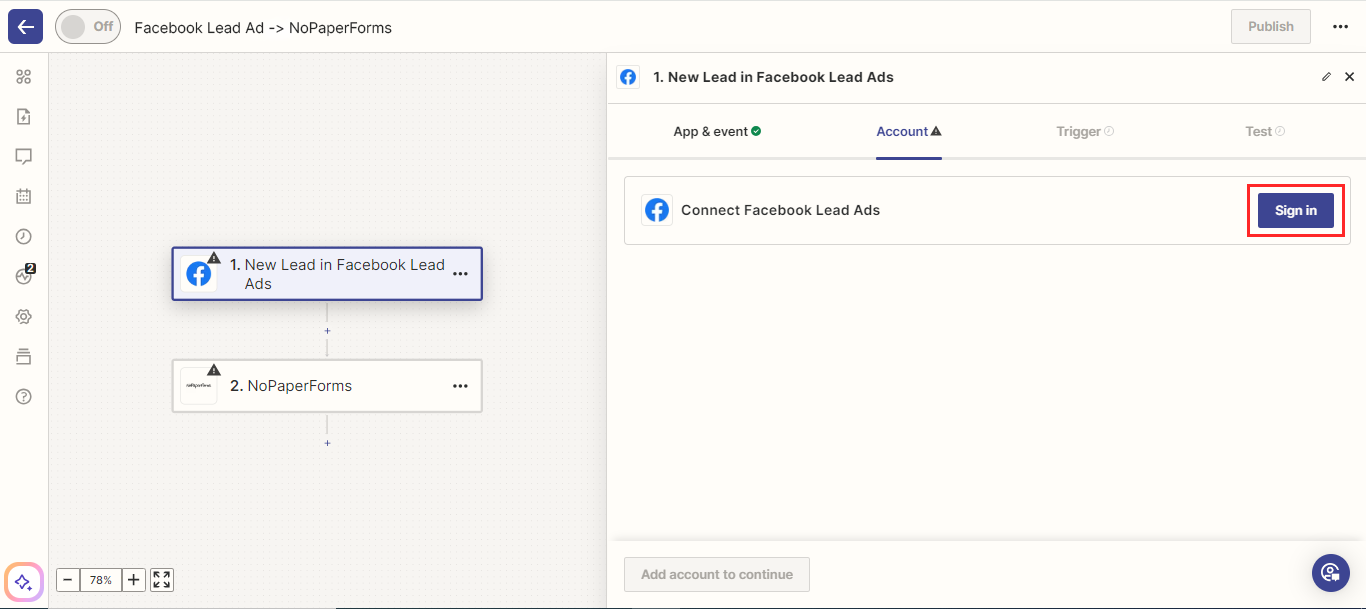Viewport: 1366px width, 609px height.
Task: Open the Zap file details sidebar icon
Action: 24,117
